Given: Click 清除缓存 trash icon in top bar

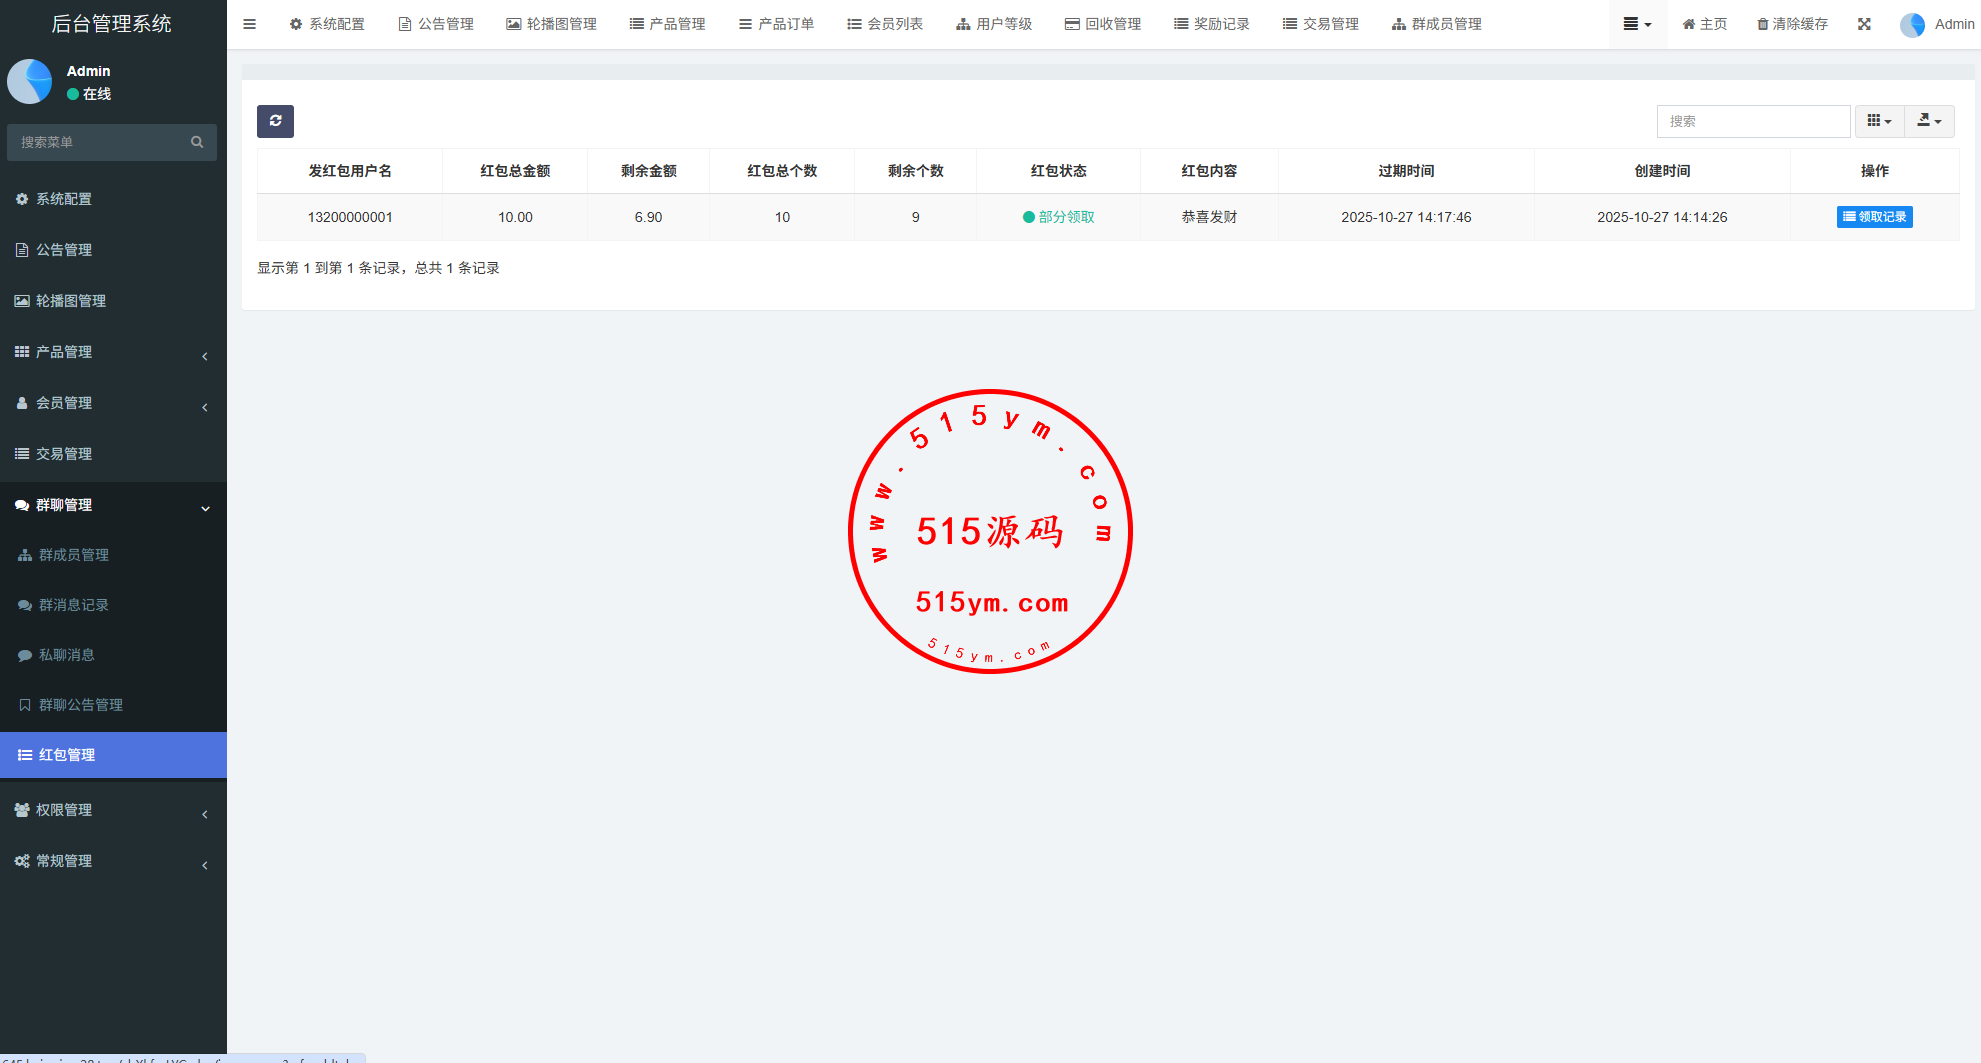Looking at the screenshot, I should [1763, 24].
